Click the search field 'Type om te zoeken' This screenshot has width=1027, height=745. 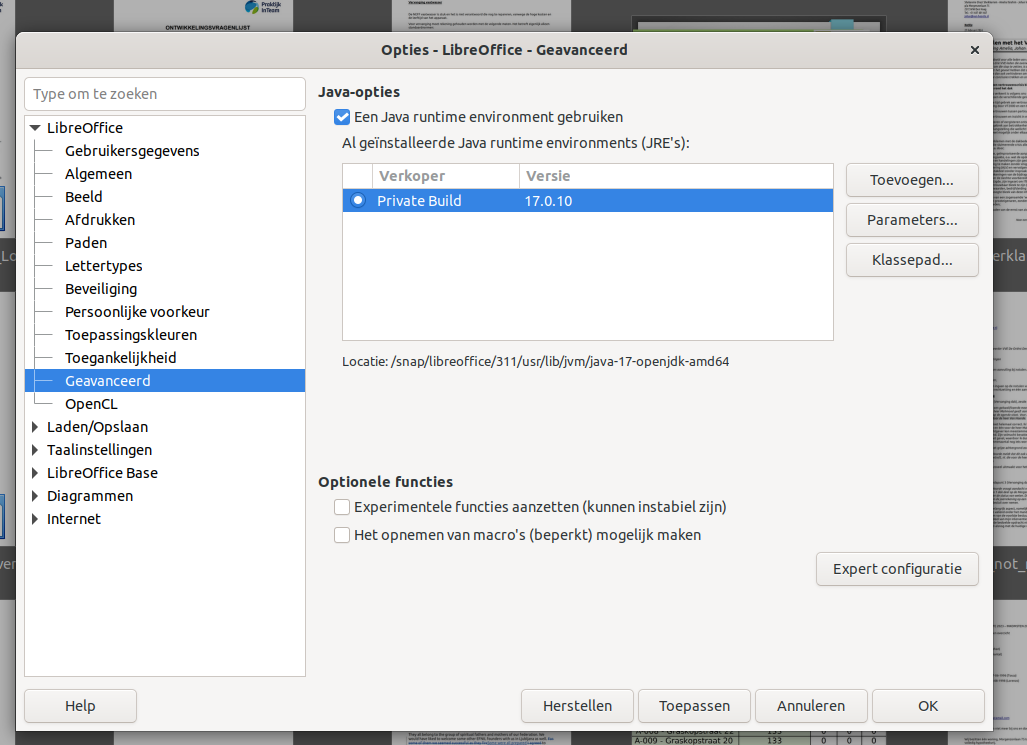pyautogui.click(x=164, y=94)
